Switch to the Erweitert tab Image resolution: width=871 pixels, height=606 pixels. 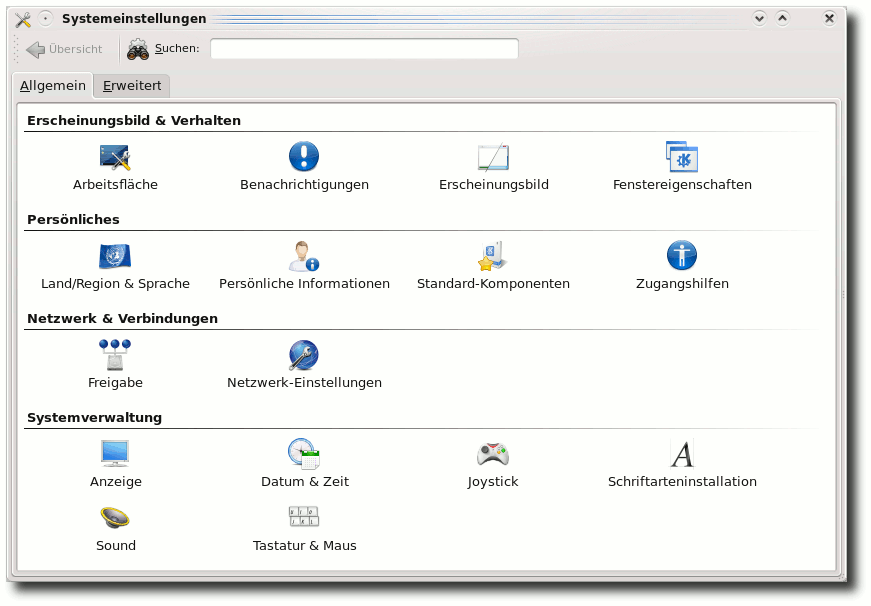pos(132,86)
